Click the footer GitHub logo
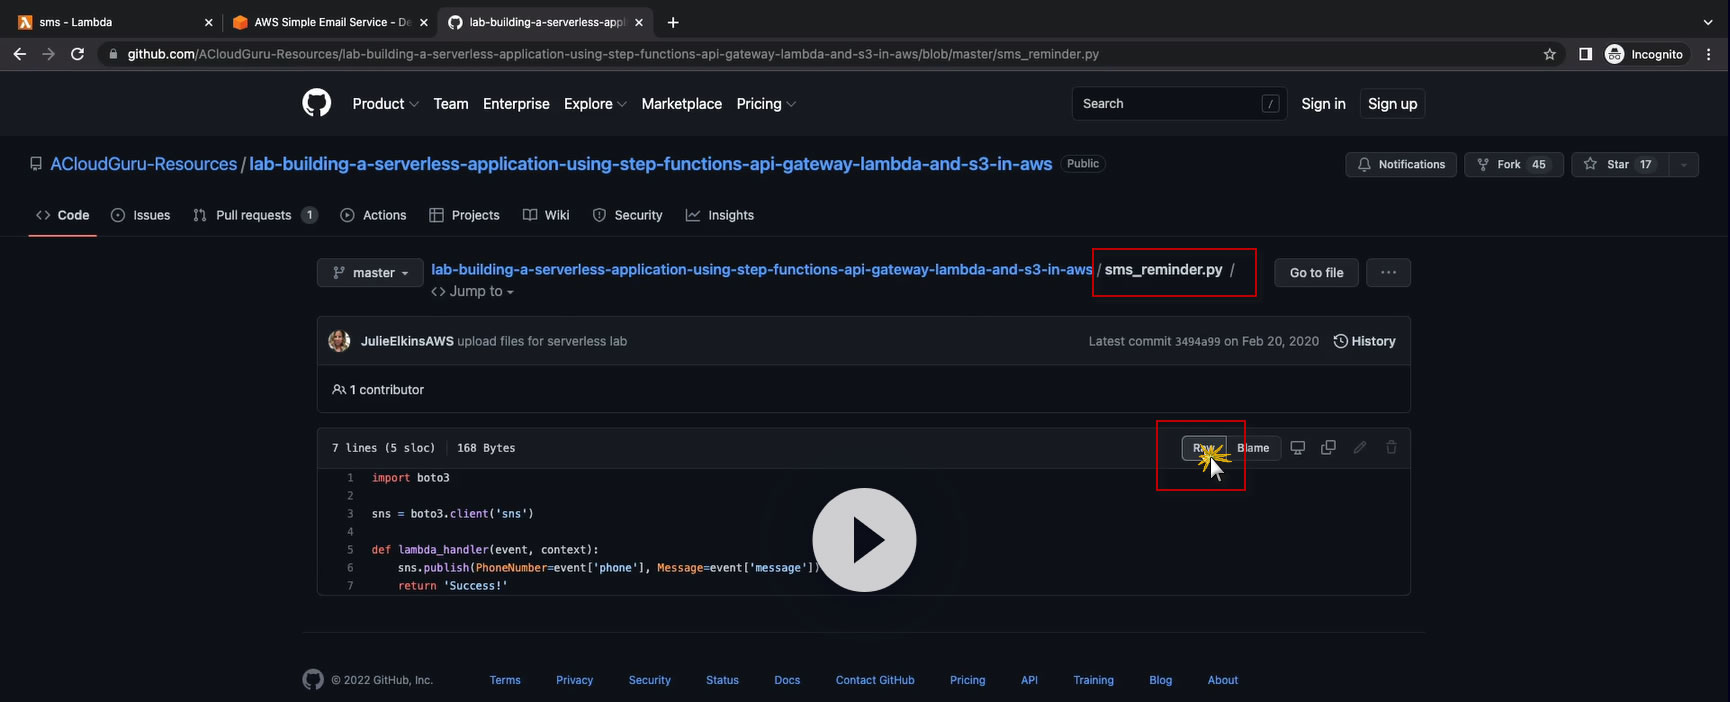Image resolution: width=1730 pixels, height=702 pixels. (313, 680)
